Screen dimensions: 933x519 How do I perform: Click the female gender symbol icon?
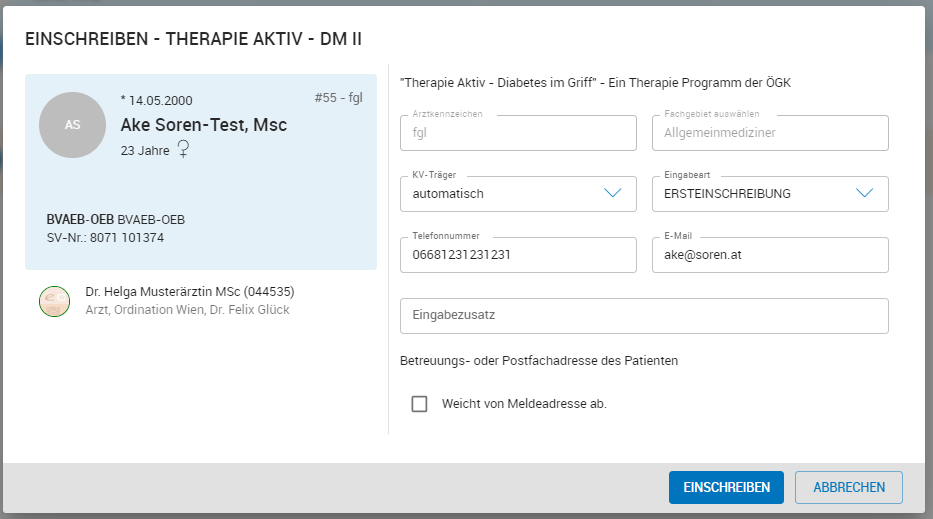[183, 149]
